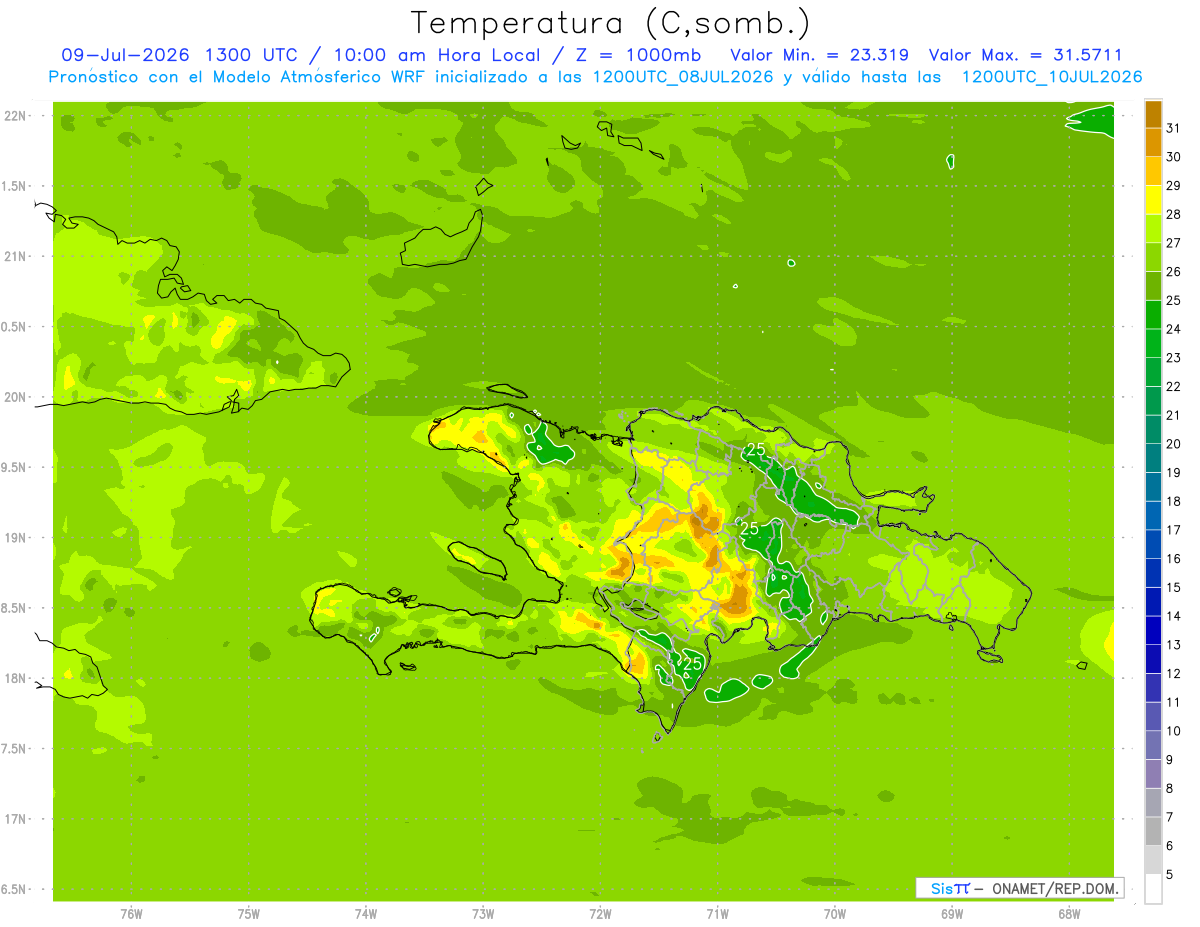Viewport: 1200px width, 927px height.
Task: Click the 21N latitude label
Action: point(16,256)
